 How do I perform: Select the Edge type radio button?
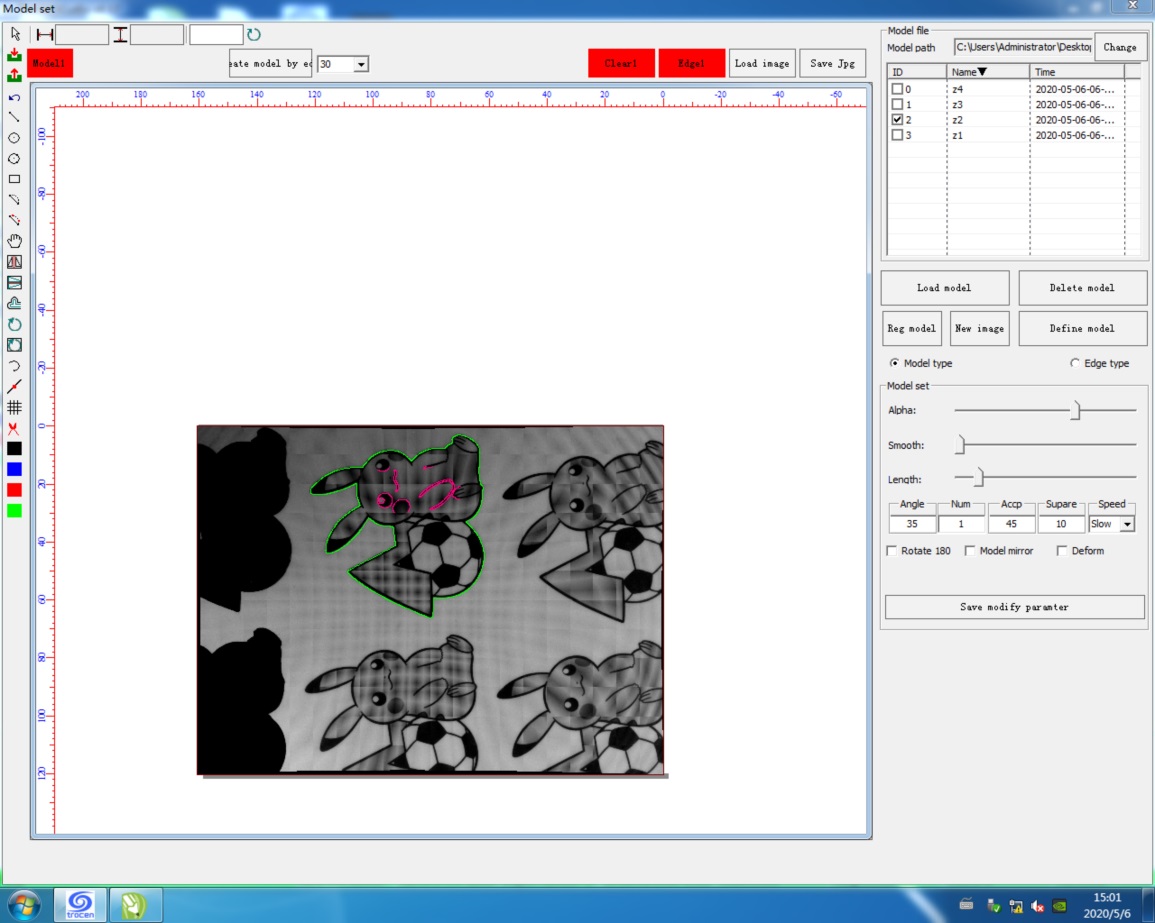coord(1075,364)
